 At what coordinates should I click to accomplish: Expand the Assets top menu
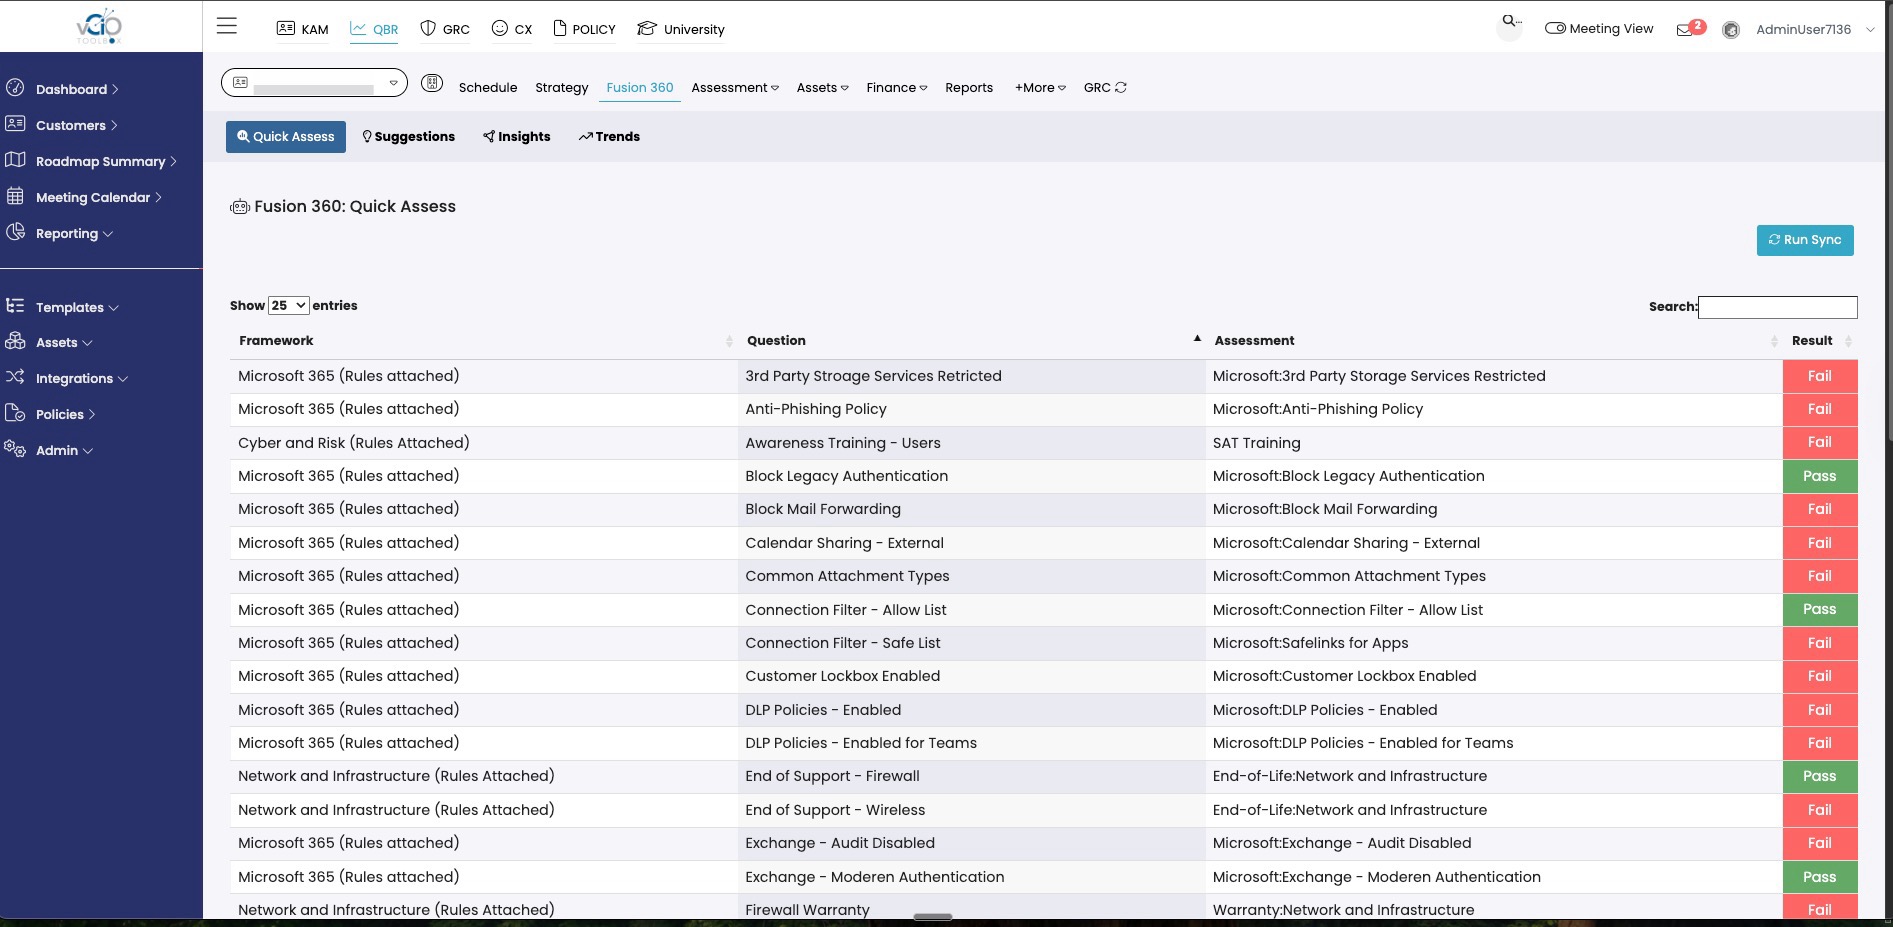point(822,87)
